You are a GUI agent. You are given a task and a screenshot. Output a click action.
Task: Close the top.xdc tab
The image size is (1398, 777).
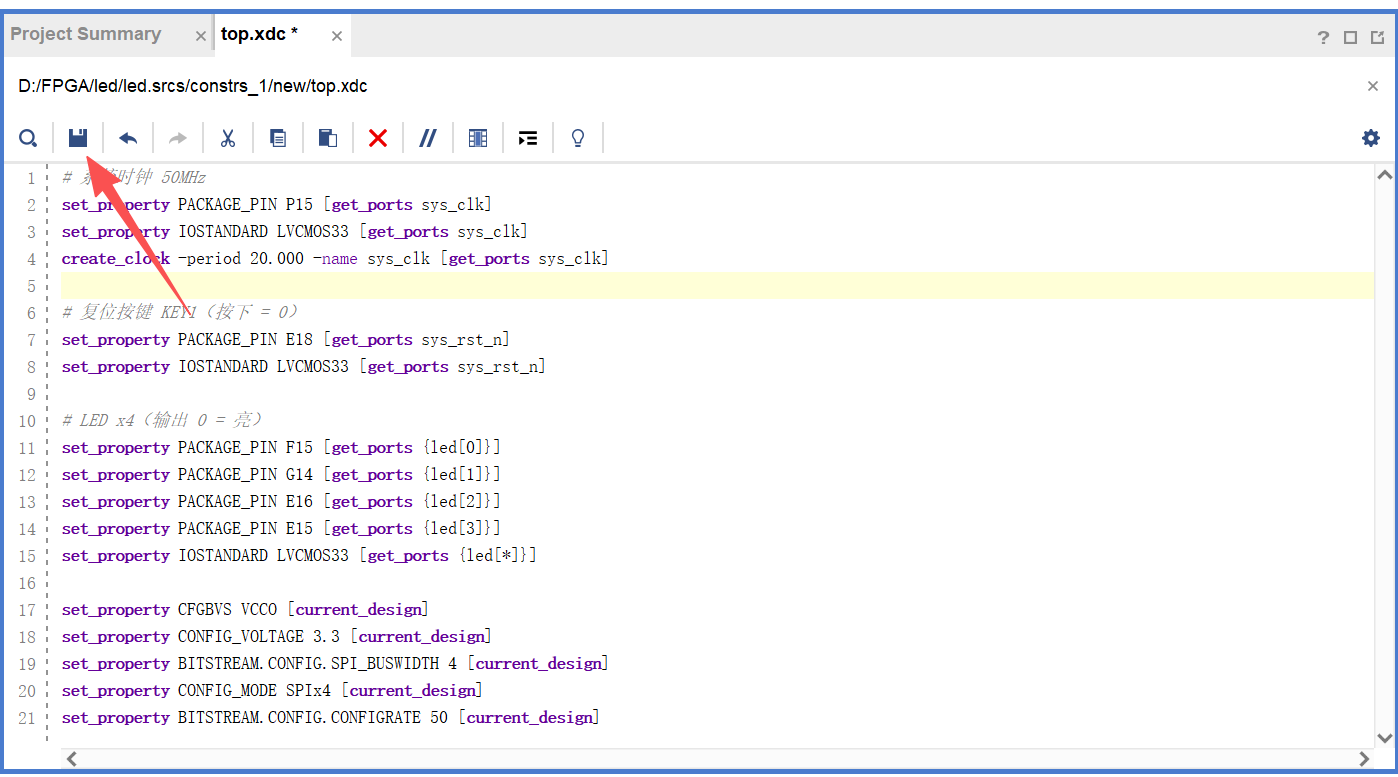click(x=337, y=36)
